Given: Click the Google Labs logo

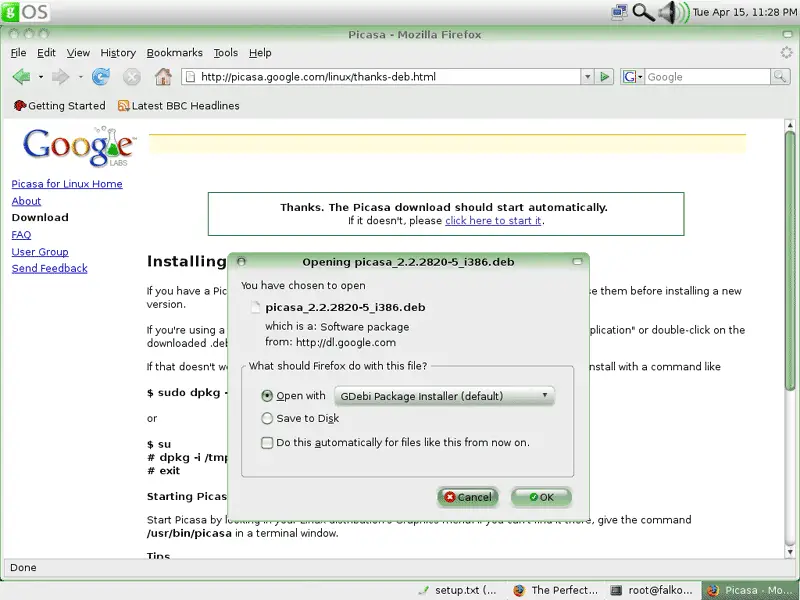Looking at the screenshot, I should (79, 147).
